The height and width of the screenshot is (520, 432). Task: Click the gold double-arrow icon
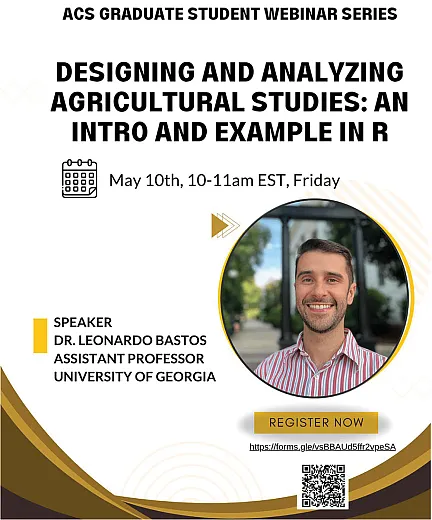click(x=225, y=225)
